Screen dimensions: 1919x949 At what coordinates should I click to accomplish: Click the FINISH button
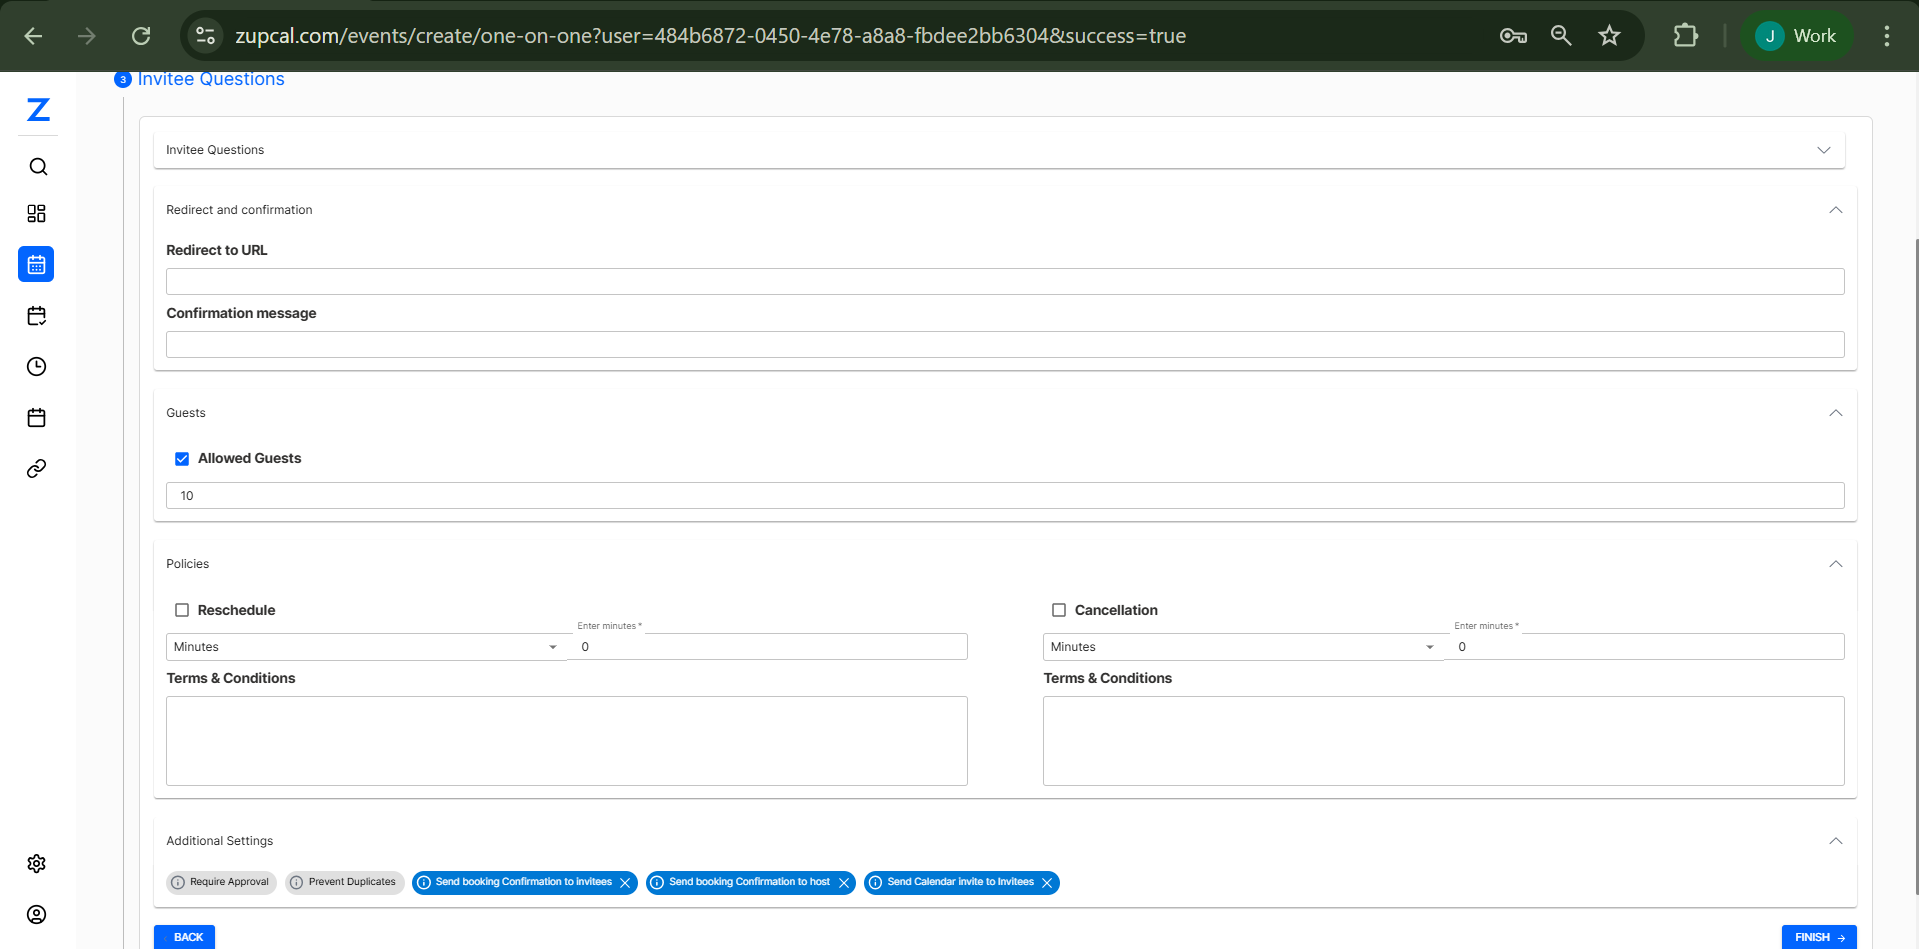(x=1818, y=937)
